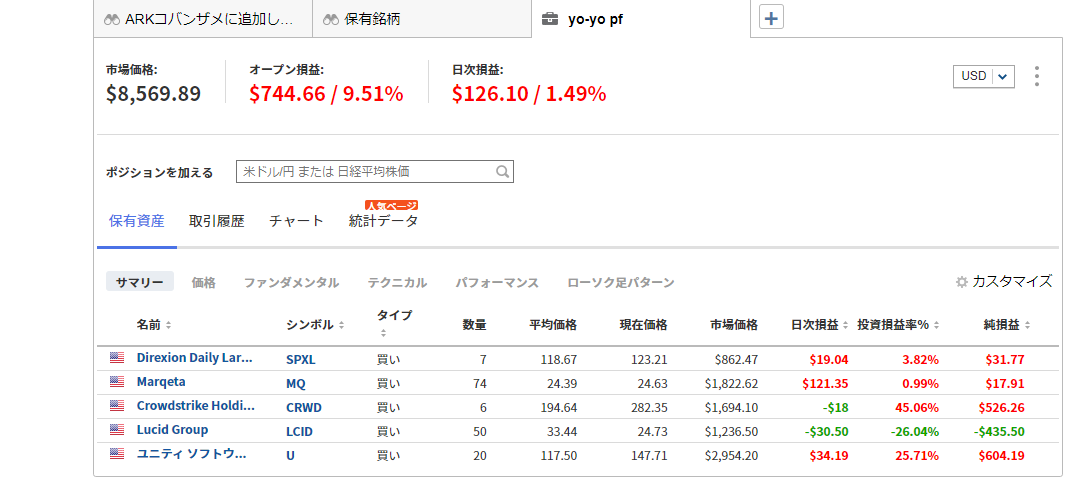Select the 価格 view

[203, 283]
